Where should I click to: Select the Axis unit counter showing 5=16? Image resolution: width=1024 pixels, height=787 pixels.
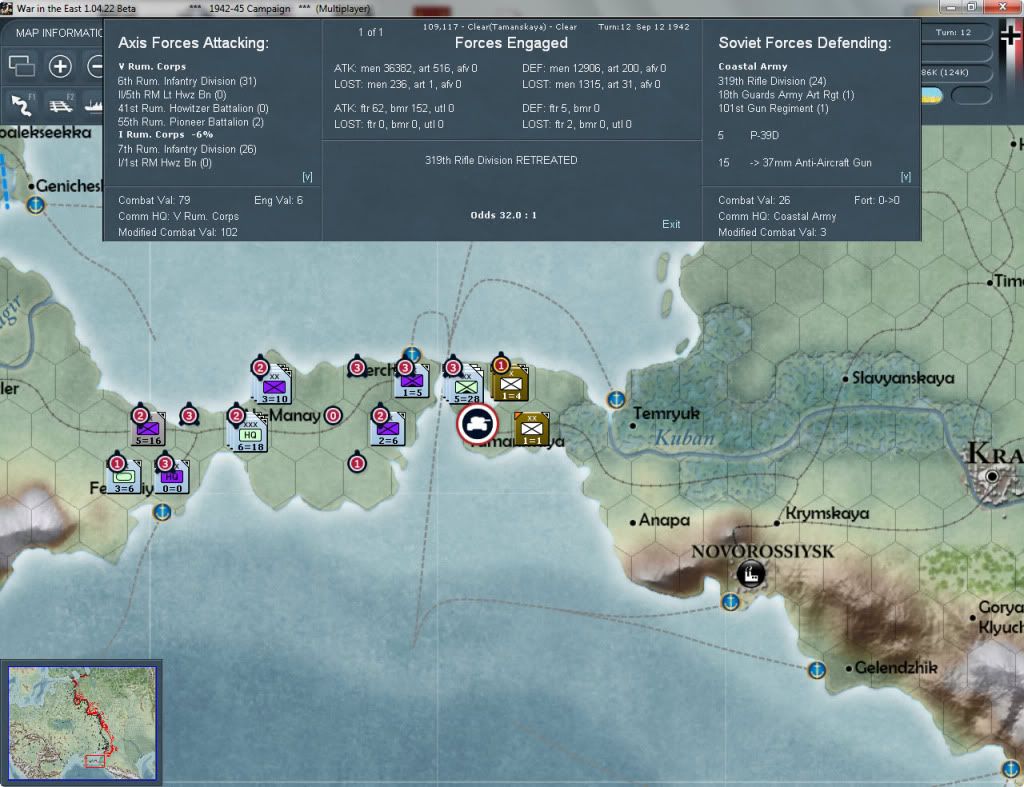(148, 428)
